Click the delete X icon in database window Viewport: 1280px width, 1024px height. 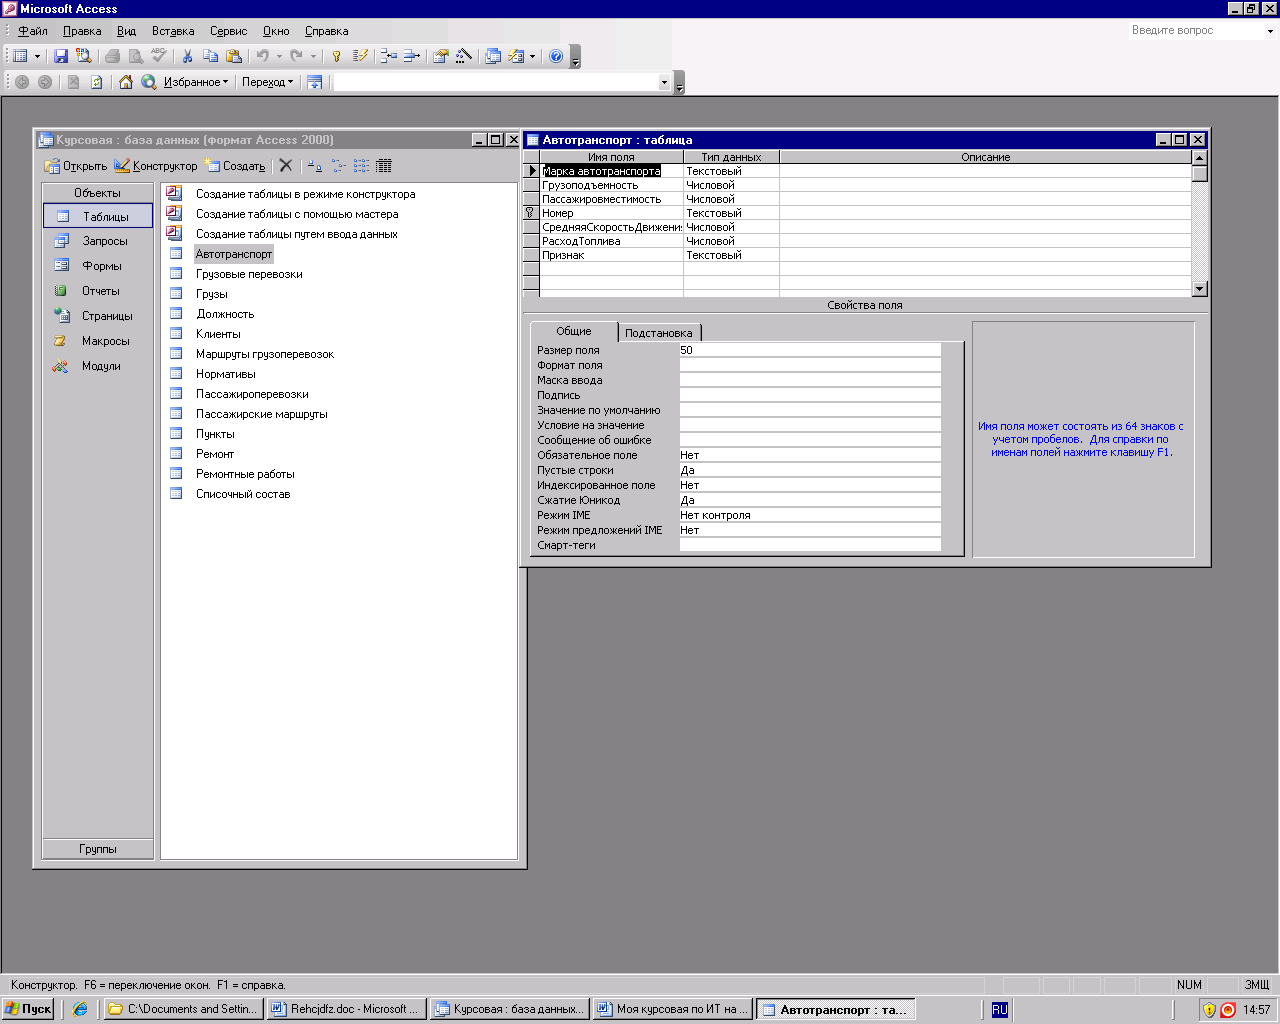pos(286,166)
